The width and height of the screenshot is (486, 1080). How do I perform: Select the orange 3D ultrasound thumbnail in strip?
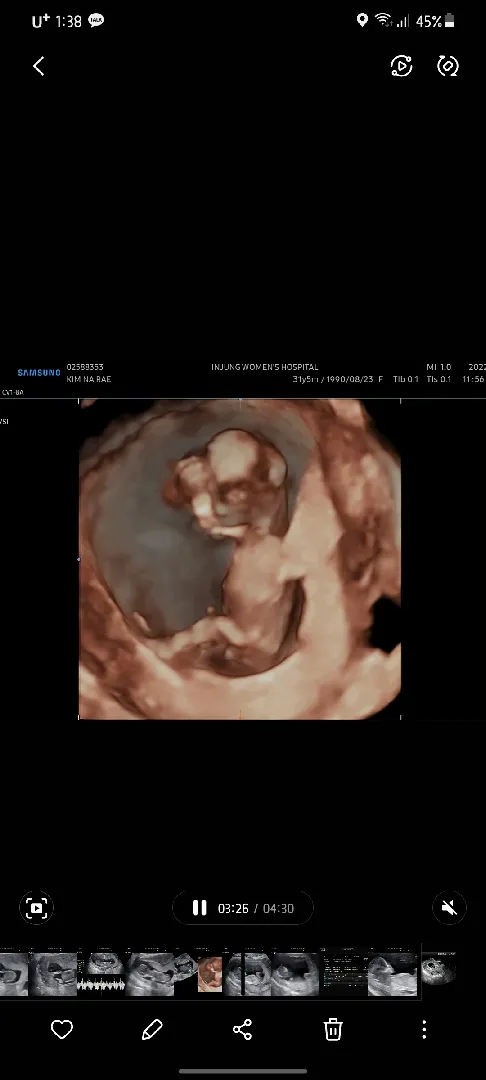pos(210,974)
